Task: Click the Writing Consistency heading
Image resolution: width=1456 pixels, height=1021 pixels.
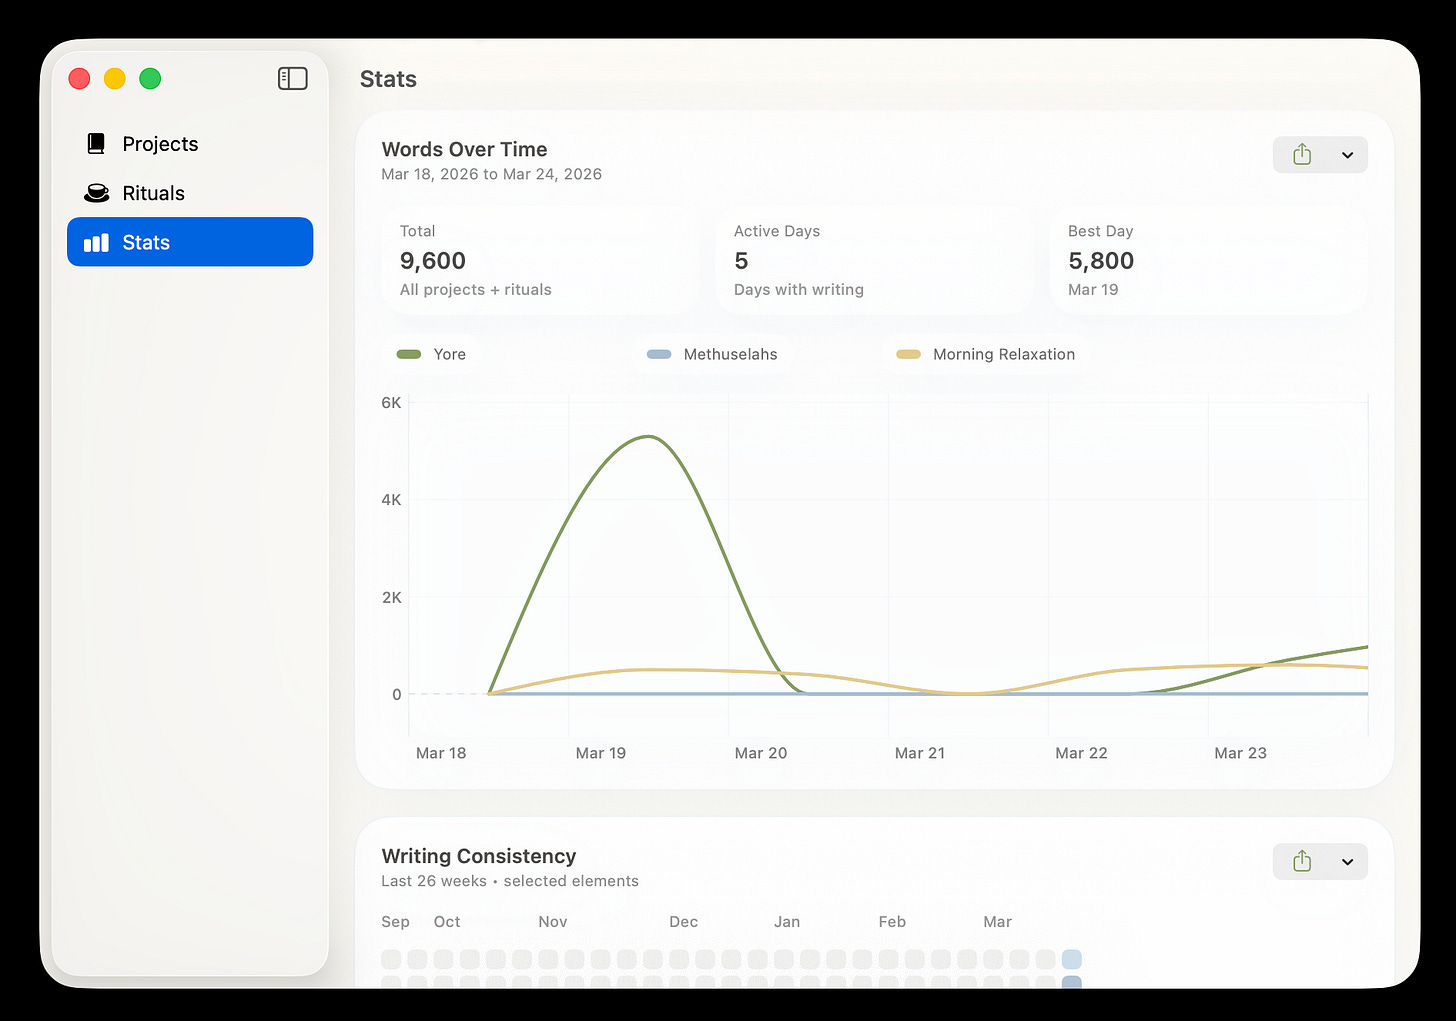Action: 479,856
